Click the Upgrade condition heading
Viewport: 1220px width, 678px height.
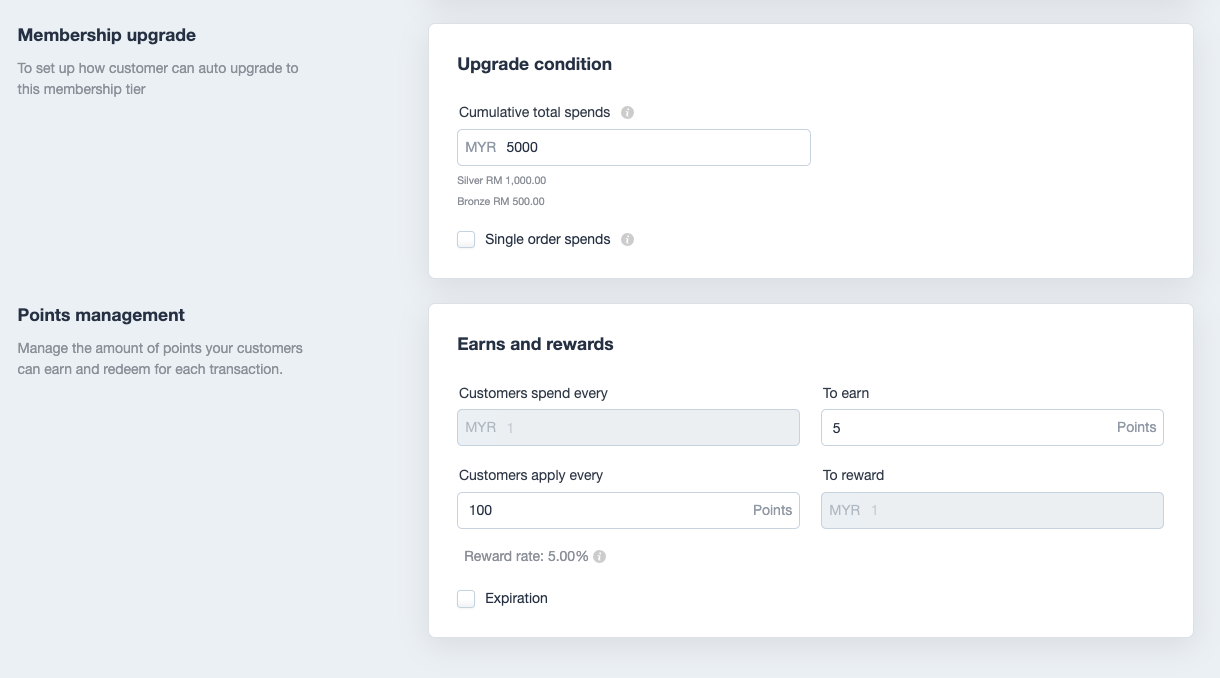(534, 64)
